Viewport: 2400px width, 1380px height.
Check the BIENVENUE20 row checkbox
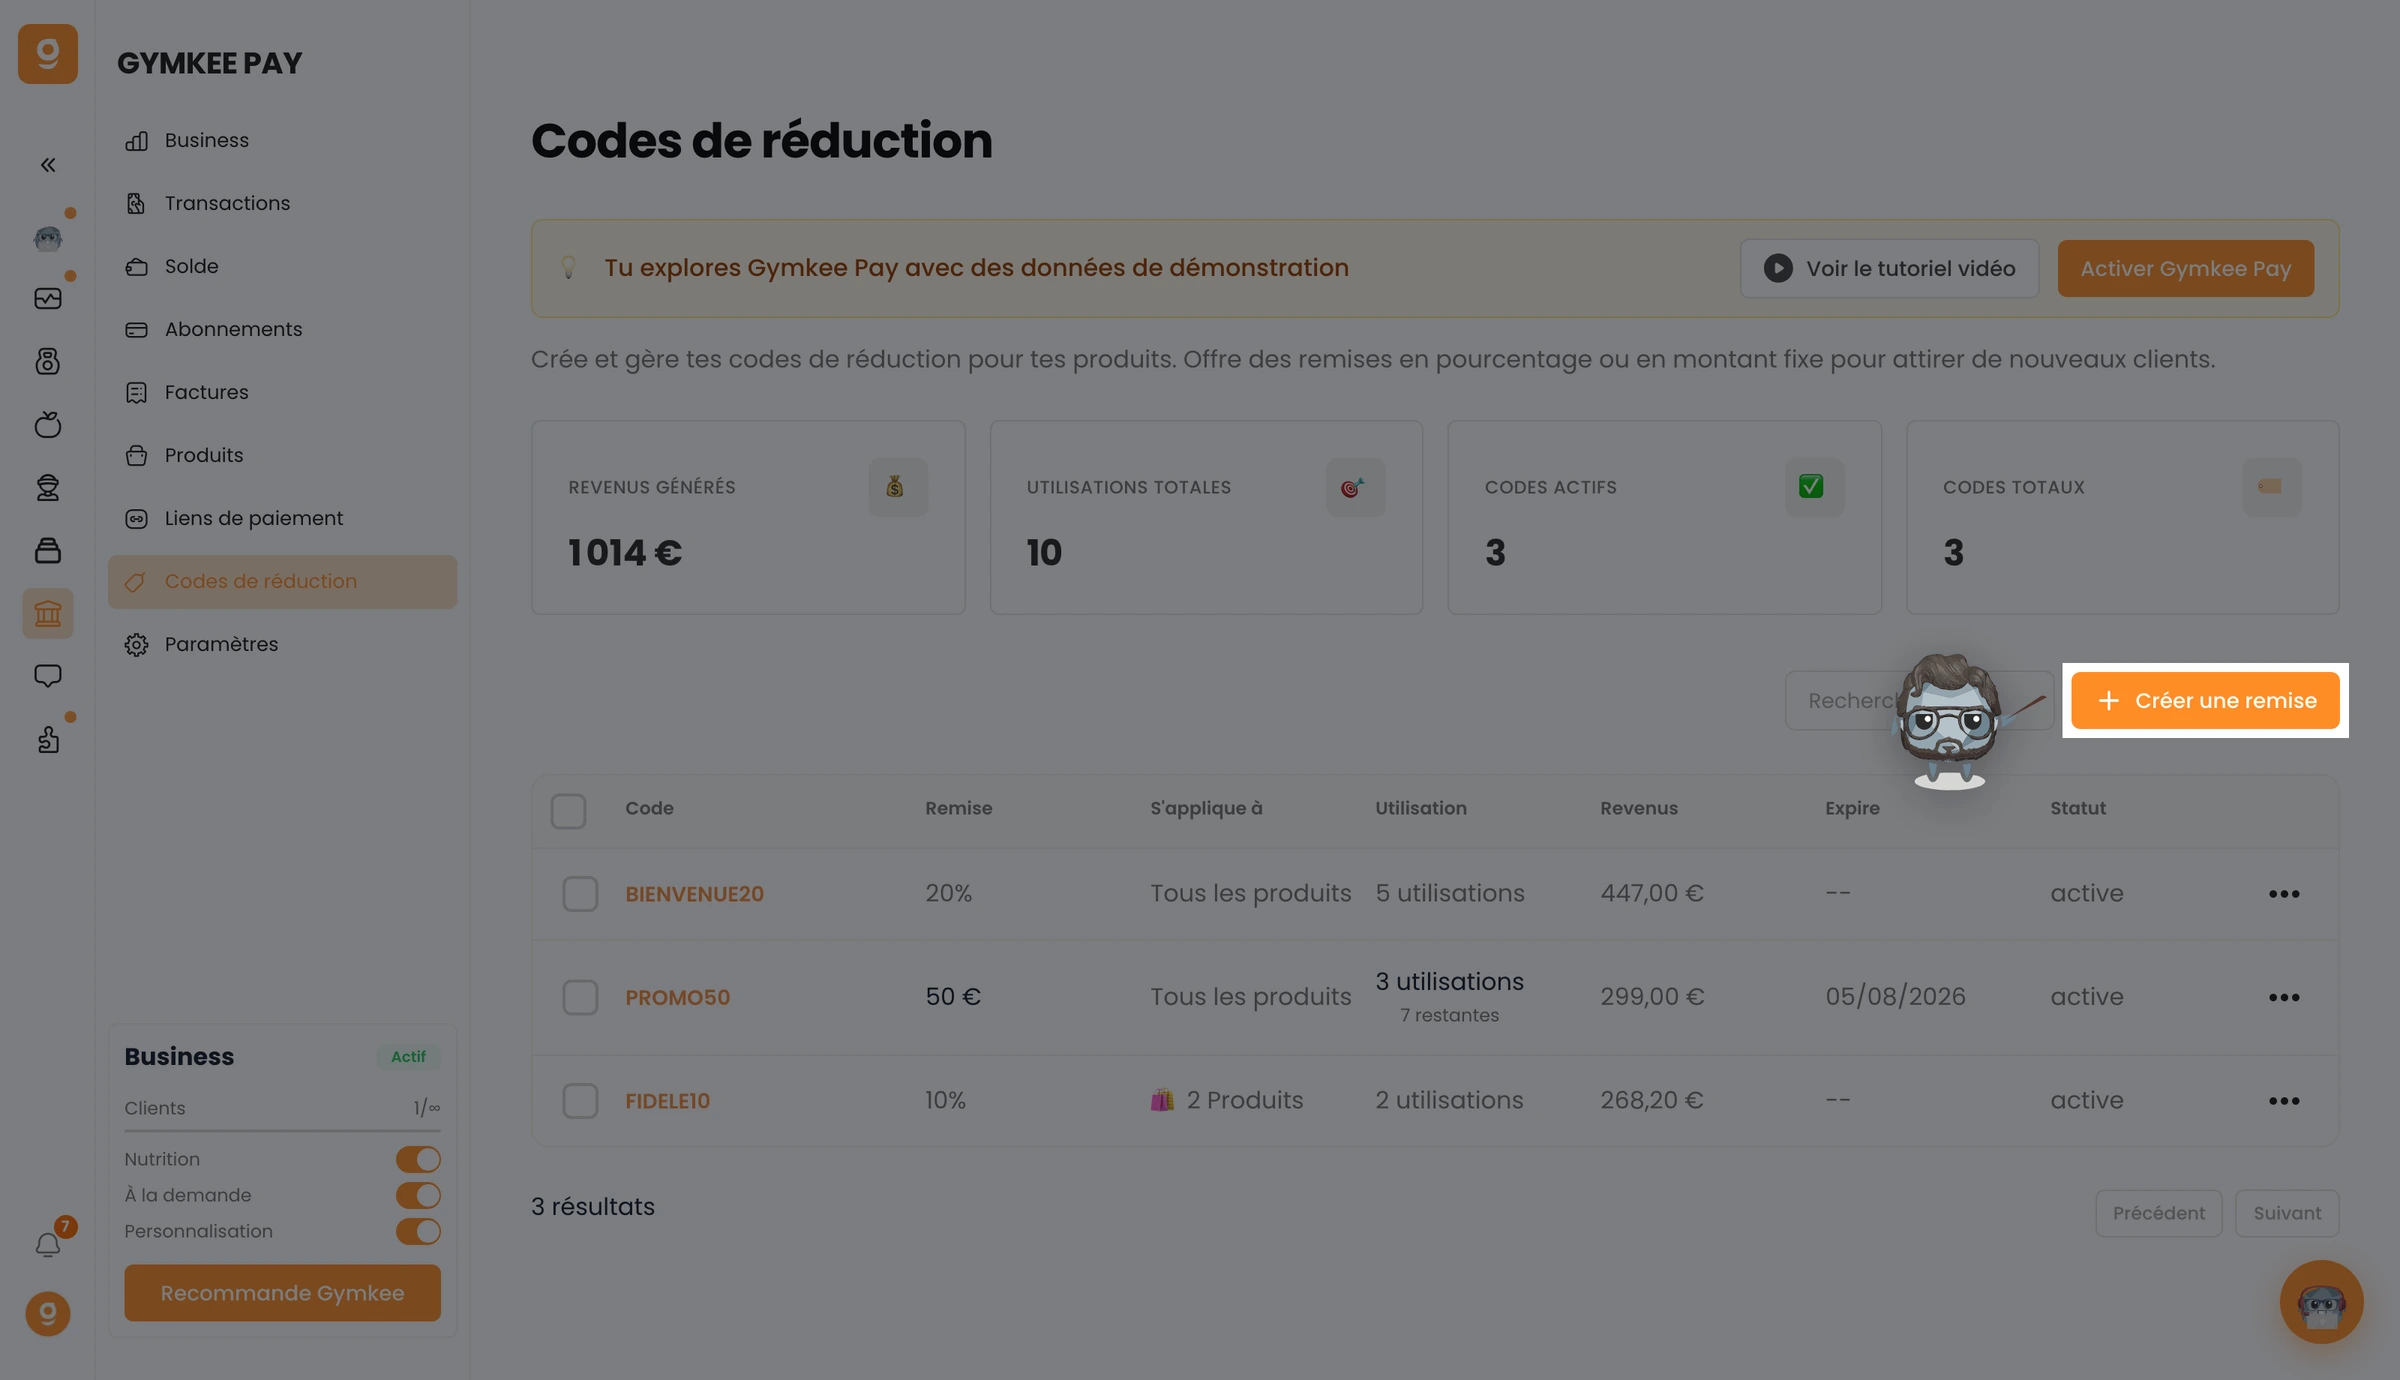pos(580,894)
